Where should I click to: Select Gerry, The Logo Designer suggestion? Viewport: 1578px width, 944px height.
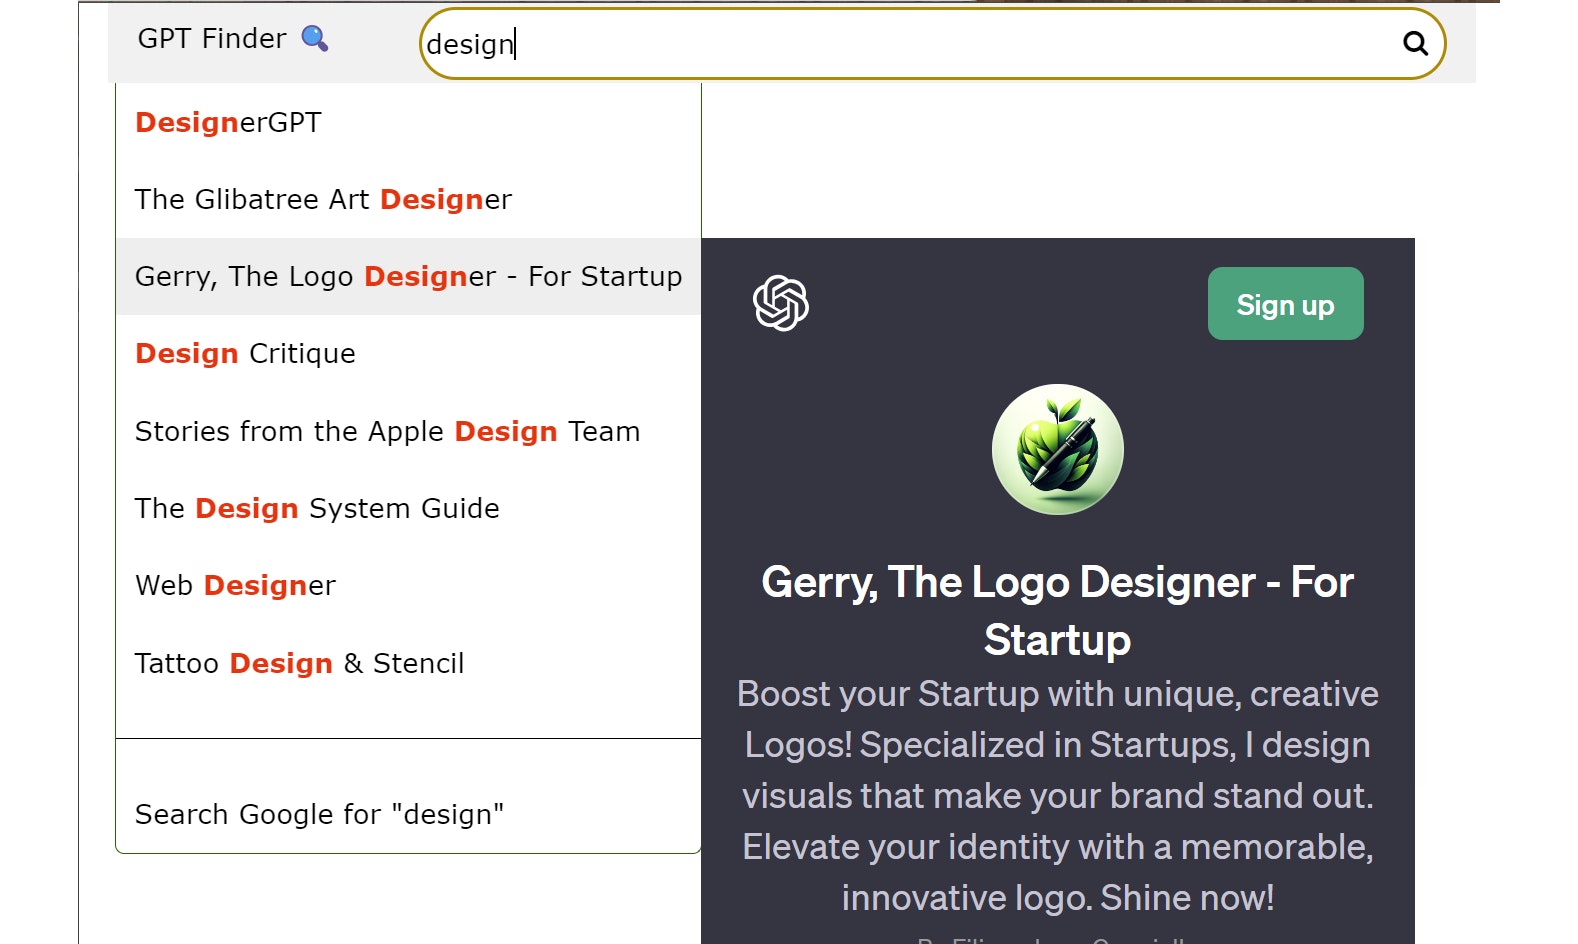(x=408, y=276)
